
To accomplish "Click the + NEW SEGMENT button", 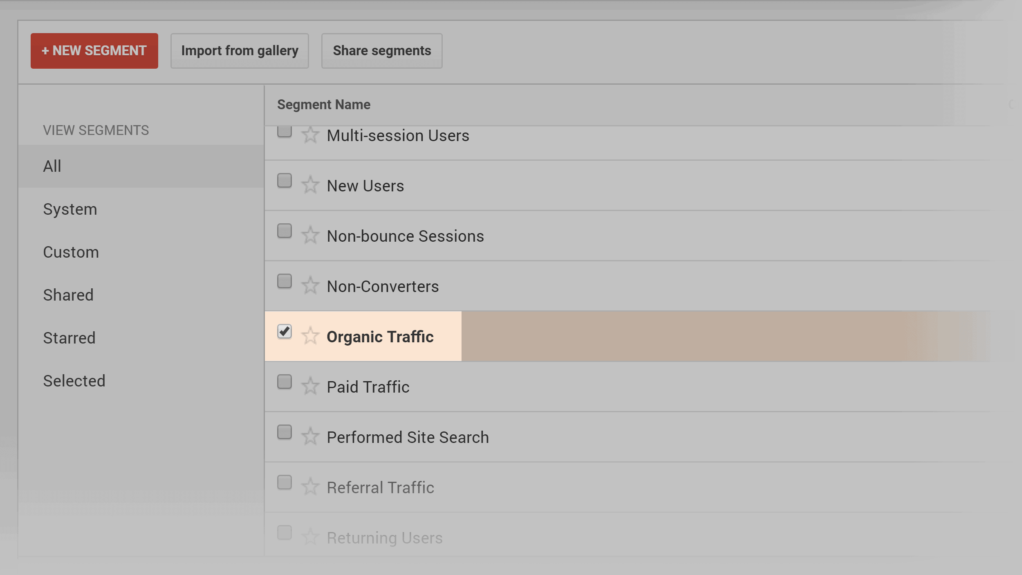I will point(94,51).
